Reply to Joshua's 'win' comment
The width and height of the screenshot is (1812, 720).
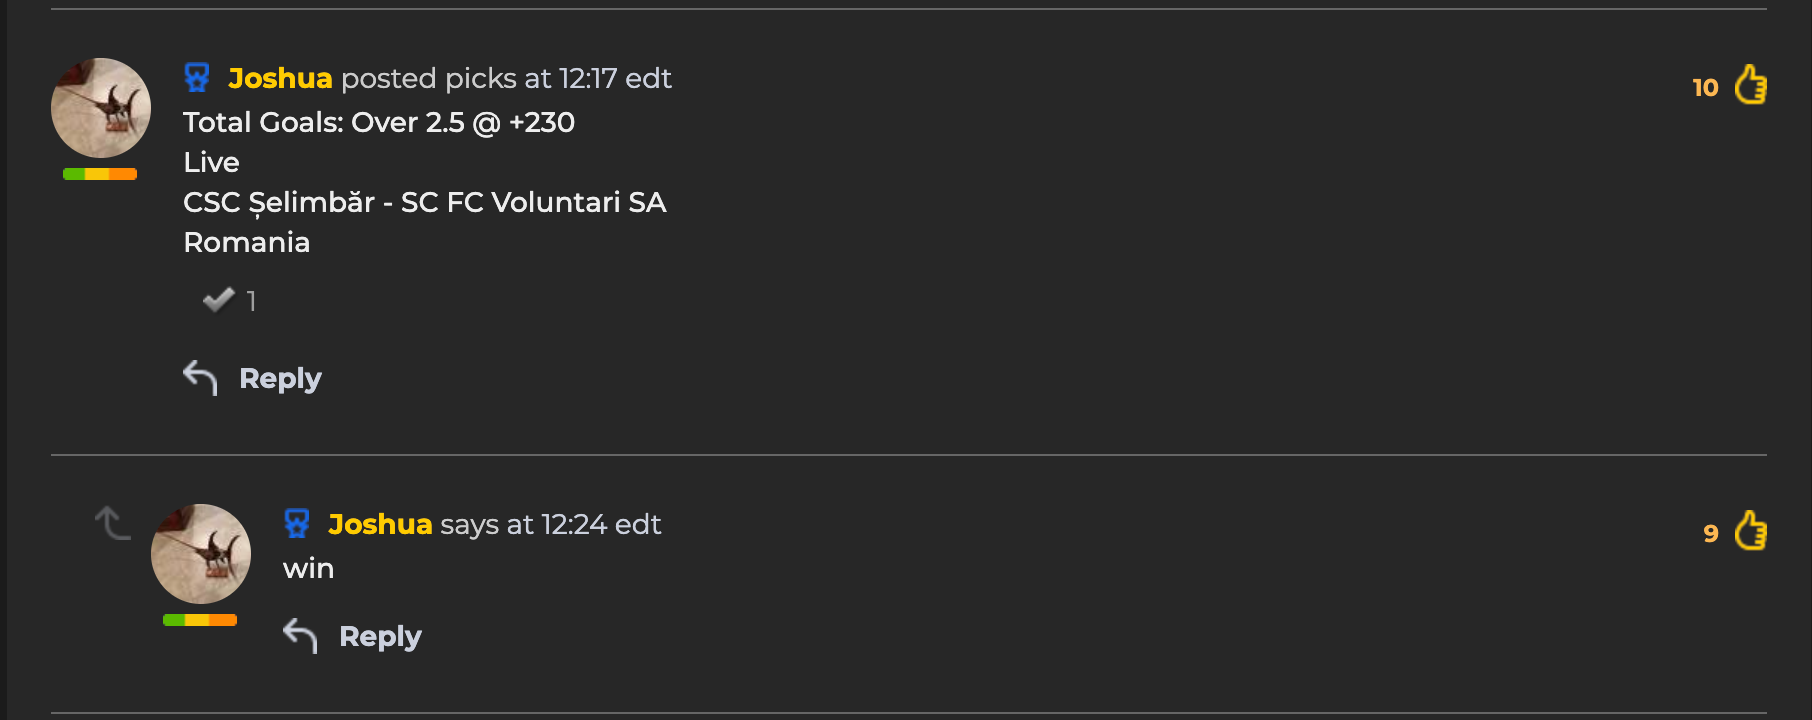point(380,636)
